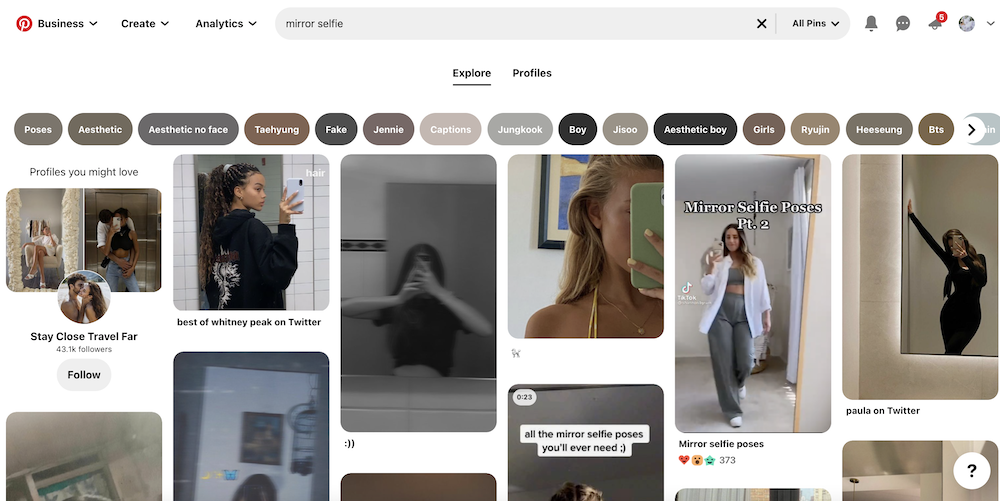This screenshot has width=1000, height=501.
Task: Click the profile avatar in header
Action: click(966, 23)
